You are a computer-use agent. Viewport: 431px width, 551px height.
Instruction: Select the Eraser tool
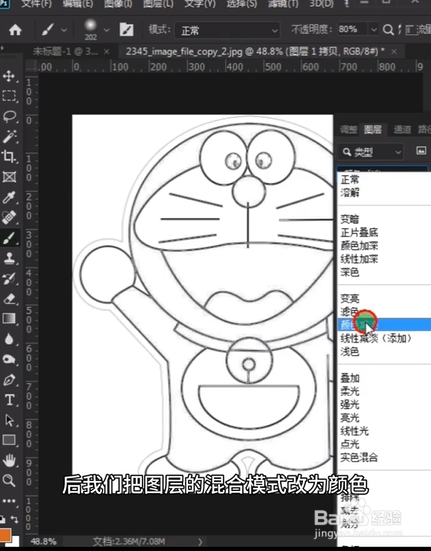[9, 299]
